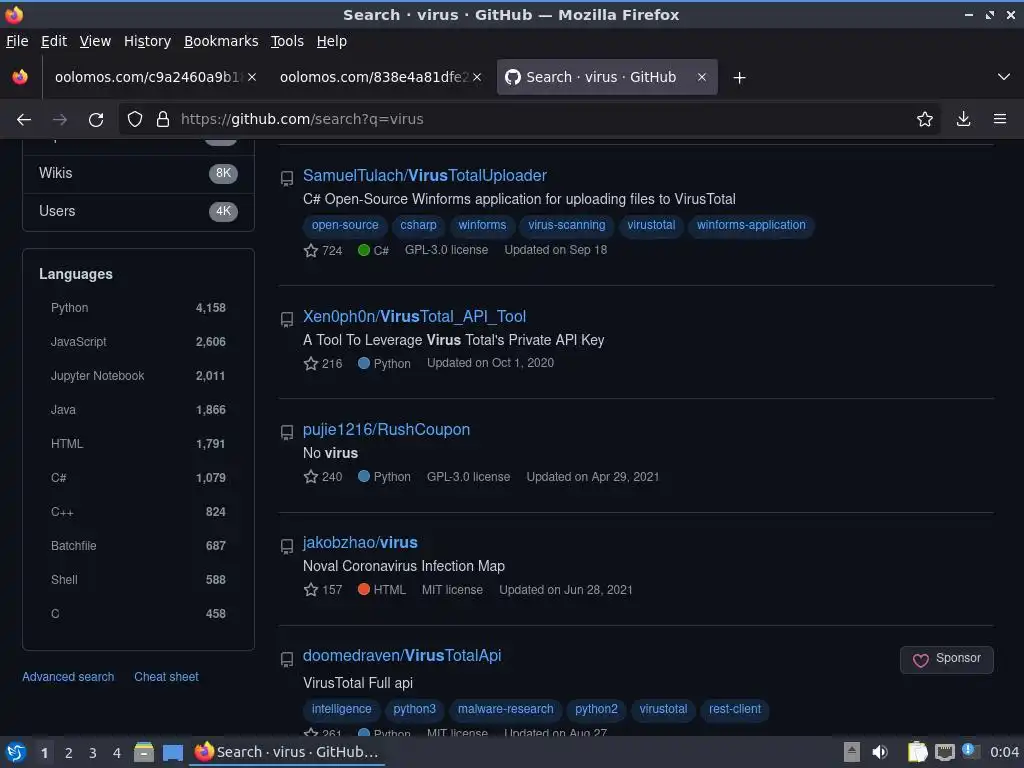Open the Firefox downloads panel
1024x768 pixels.
[963, 119]
